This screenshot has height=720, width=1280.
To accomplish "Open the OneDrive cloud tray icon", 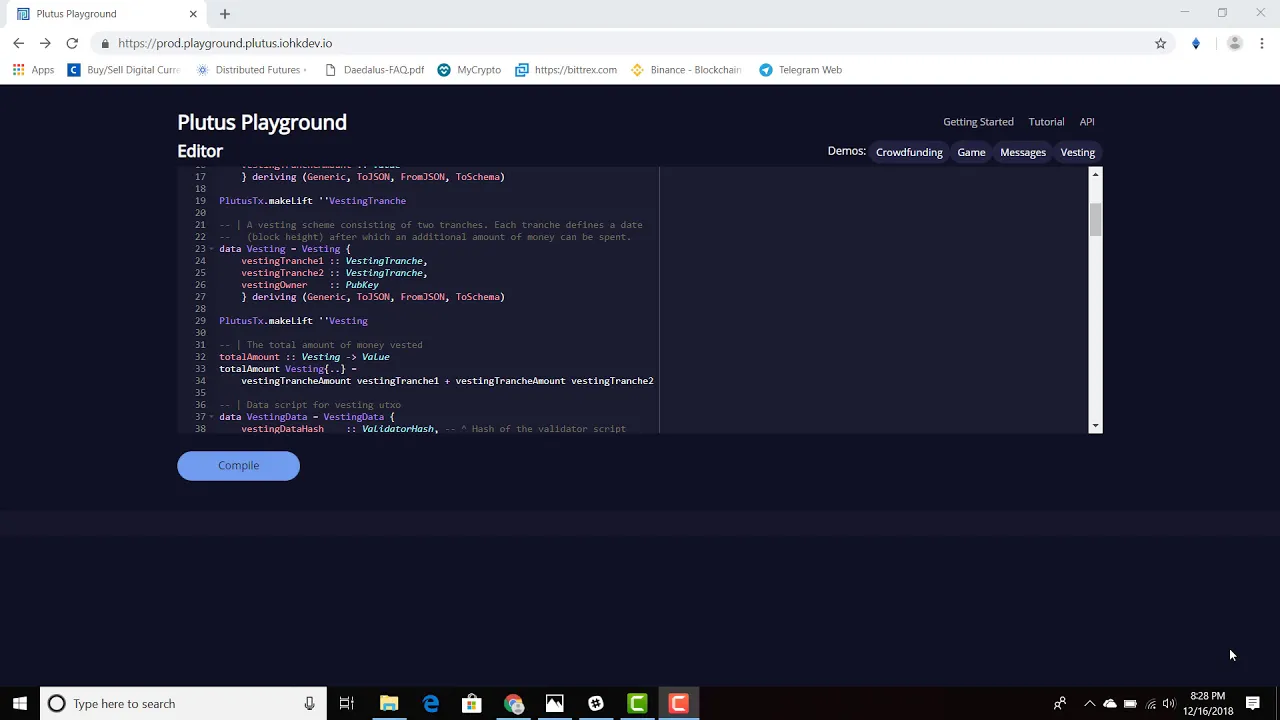I will point(1109,703).
